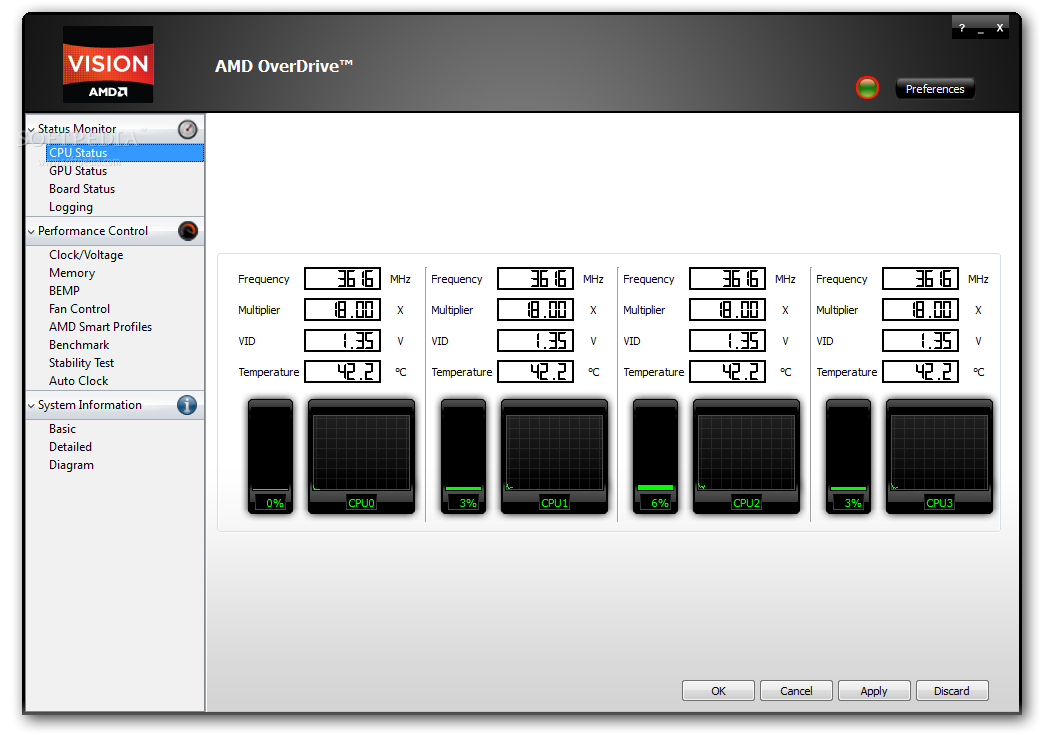Open Detailed system information
1042x735 pixels.
(x=70, y=447)
